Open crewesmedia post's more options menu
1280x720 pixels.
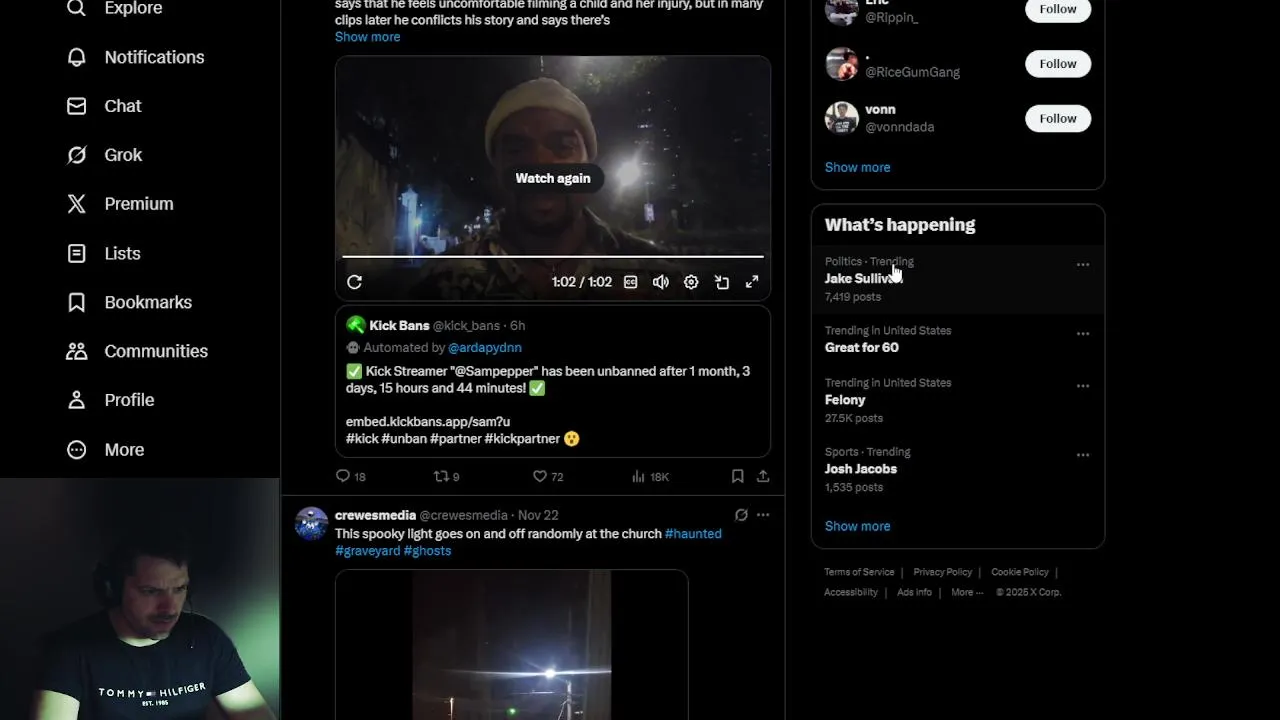point(763,515)
